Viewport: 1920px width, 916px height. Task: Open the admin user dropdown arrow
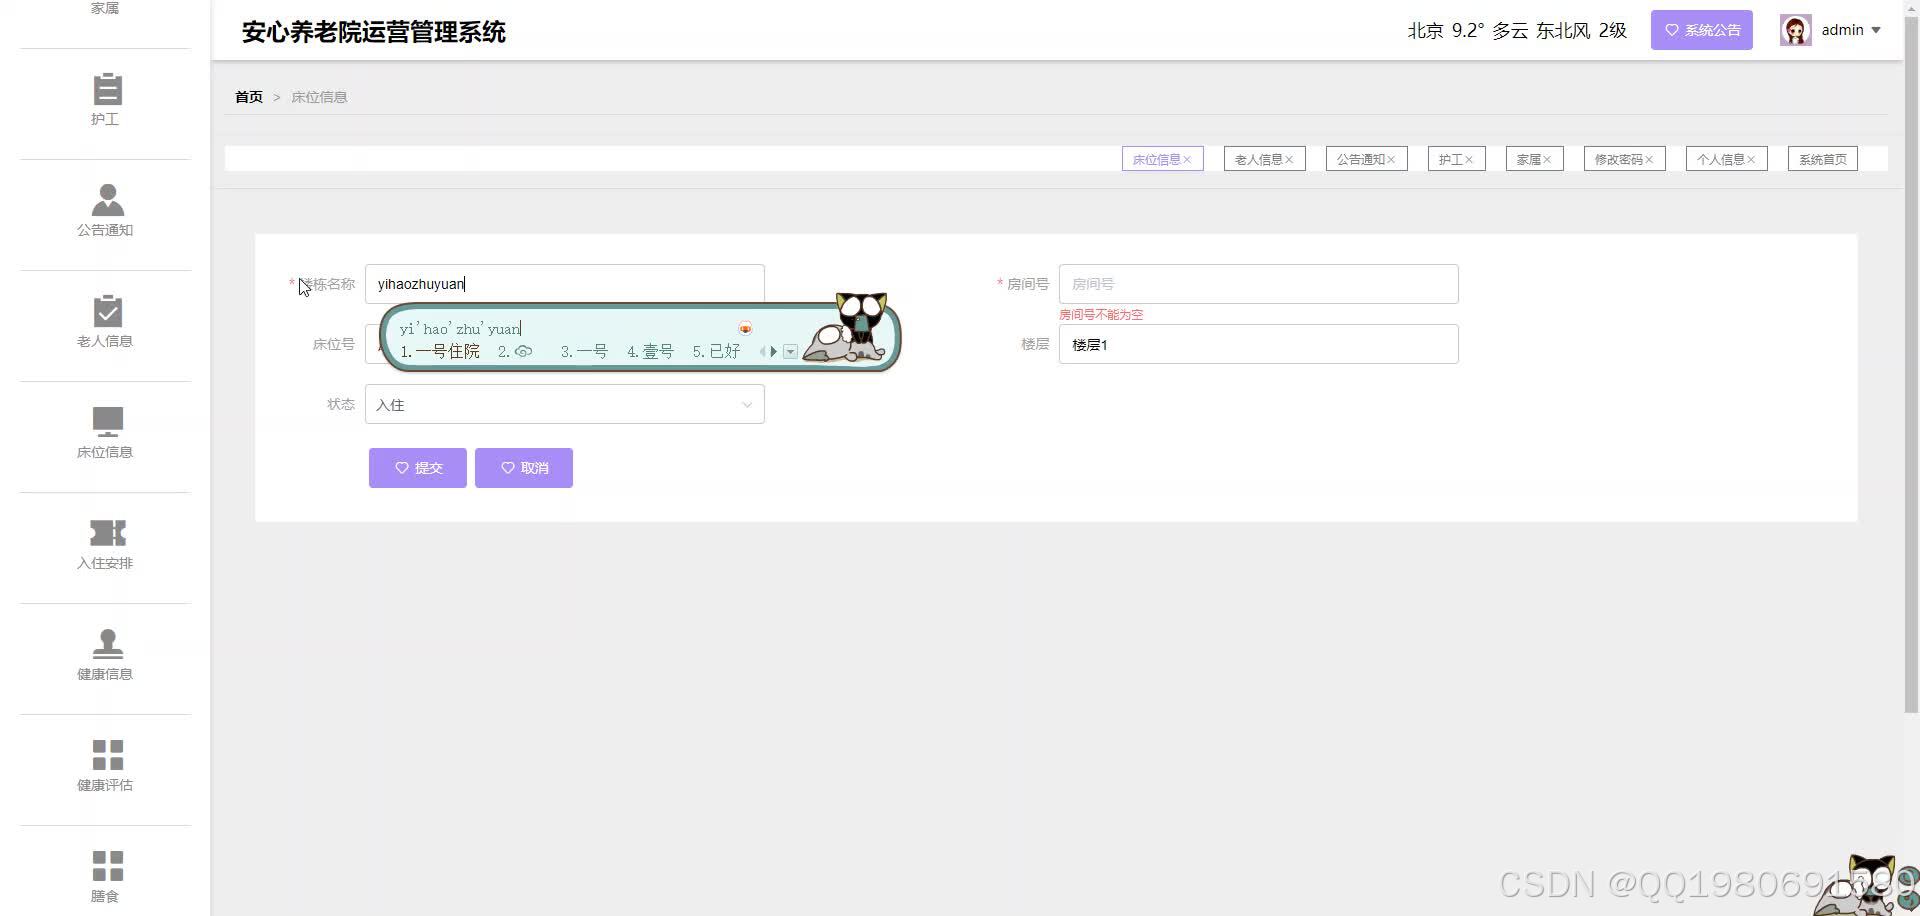(1876, 30)
